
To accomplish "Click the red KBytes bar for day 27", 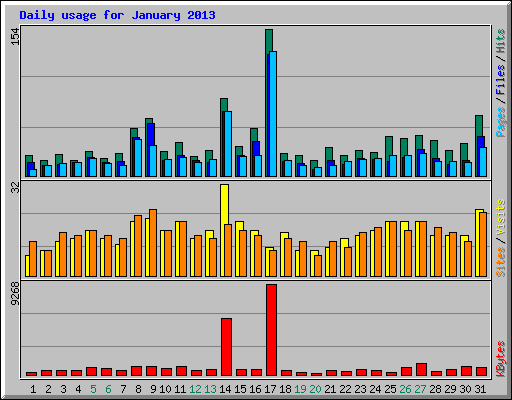I will coord(421,370).
